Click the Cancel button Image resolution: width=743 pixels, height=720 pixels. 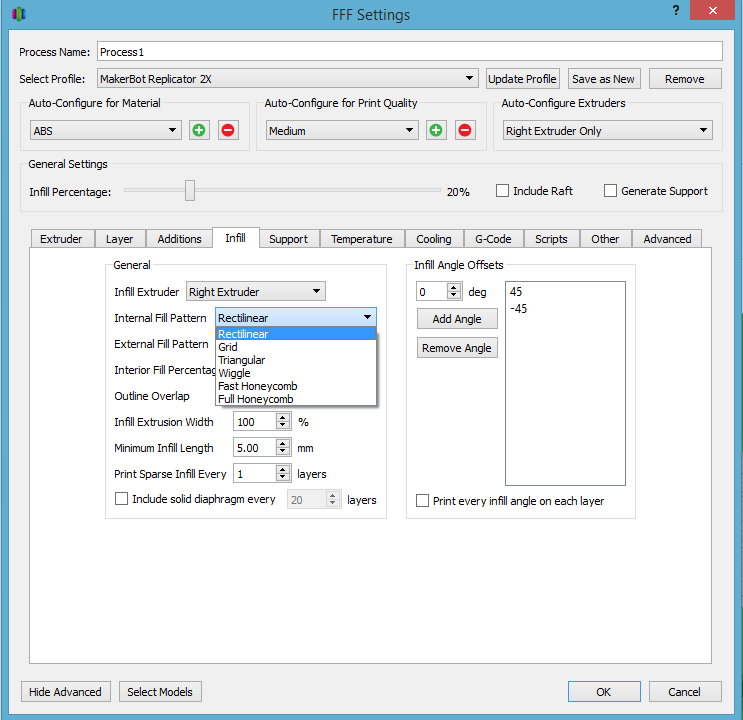click(685, 692)
